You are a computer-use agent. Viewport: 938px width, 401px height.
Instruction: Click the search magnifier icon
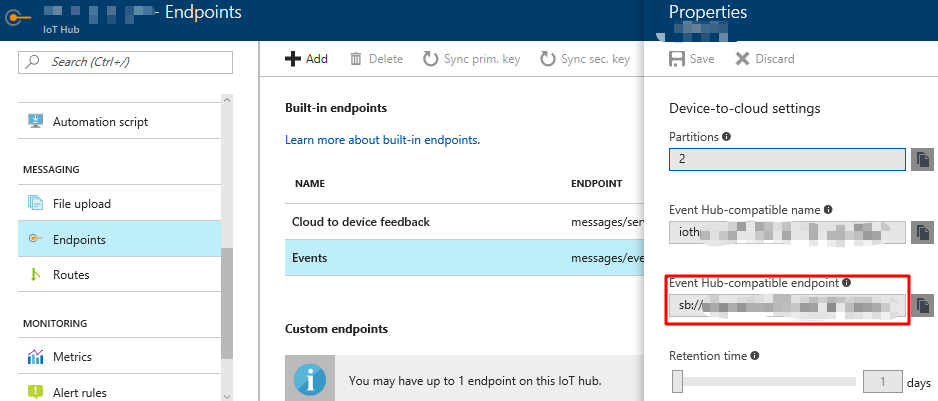[33, 62]
